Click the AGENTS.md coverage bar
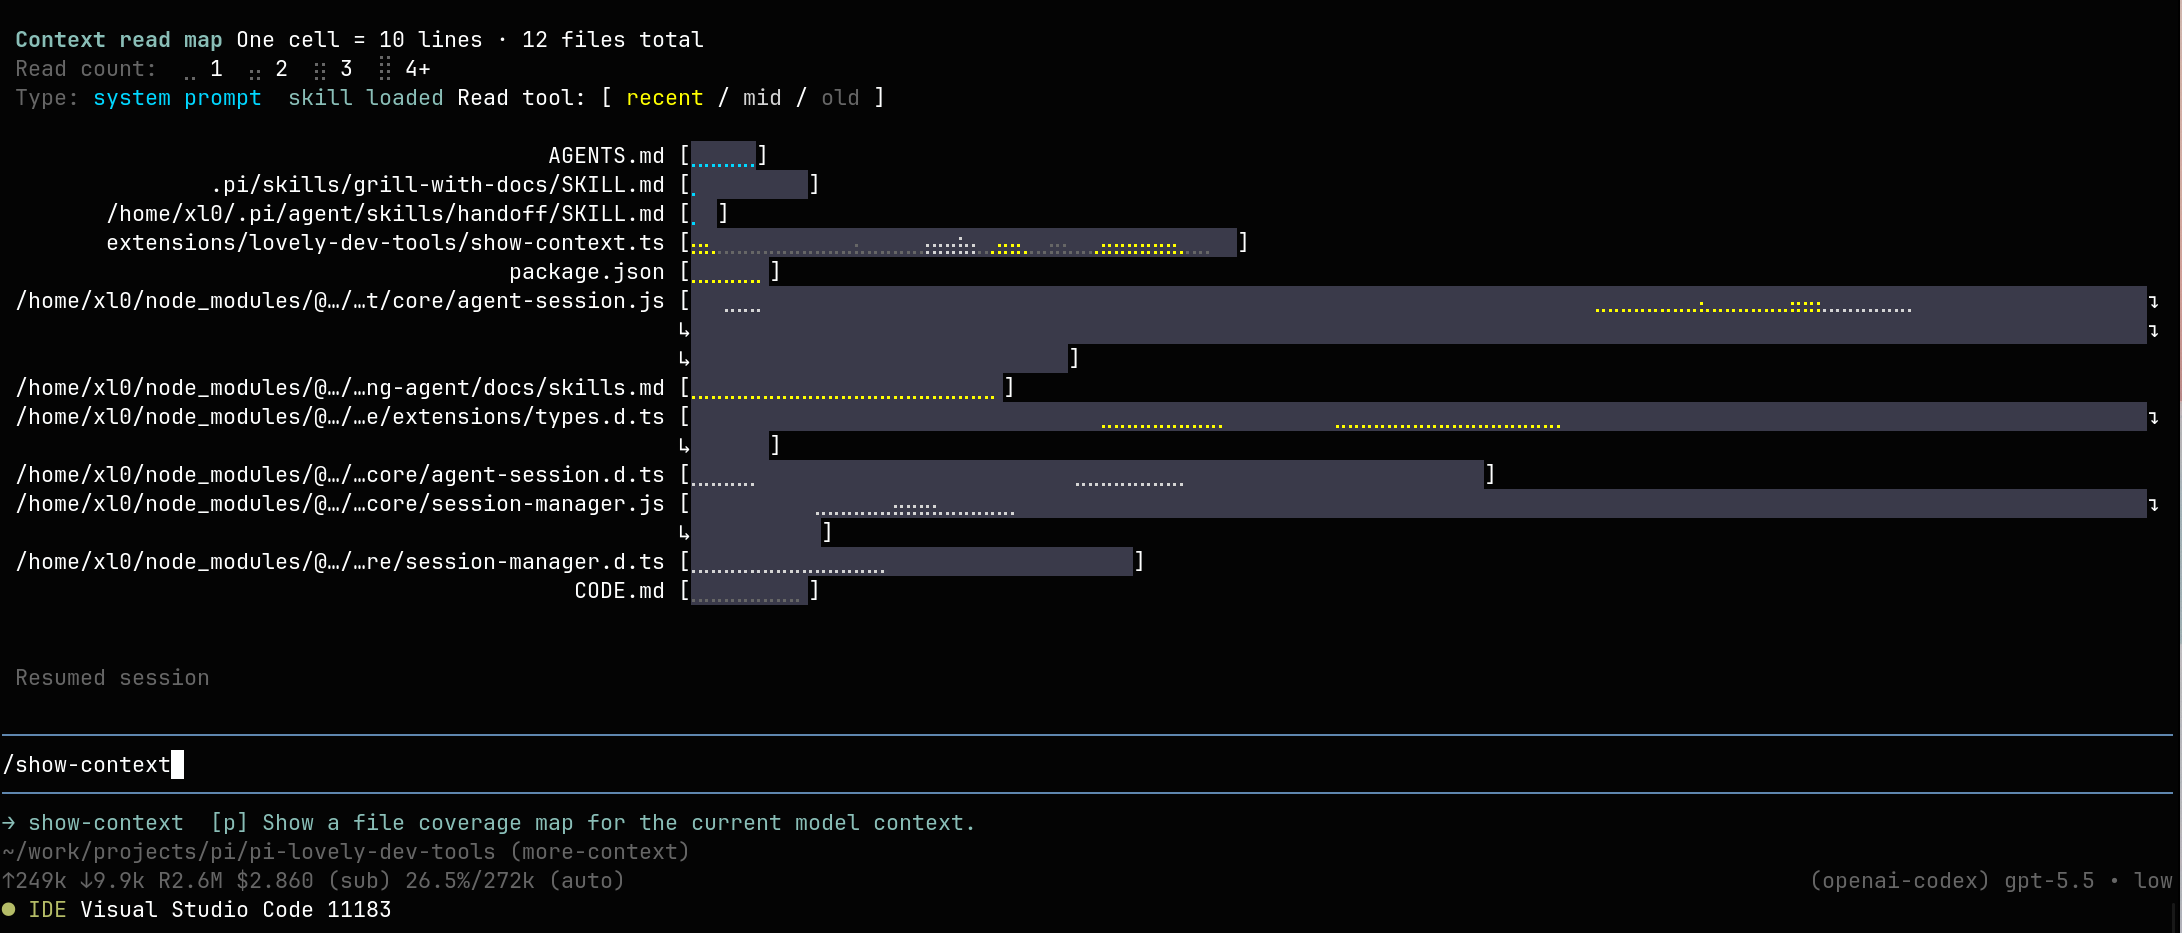The width and height of the screenshot is (2182, 933). (x=724, y=156)
